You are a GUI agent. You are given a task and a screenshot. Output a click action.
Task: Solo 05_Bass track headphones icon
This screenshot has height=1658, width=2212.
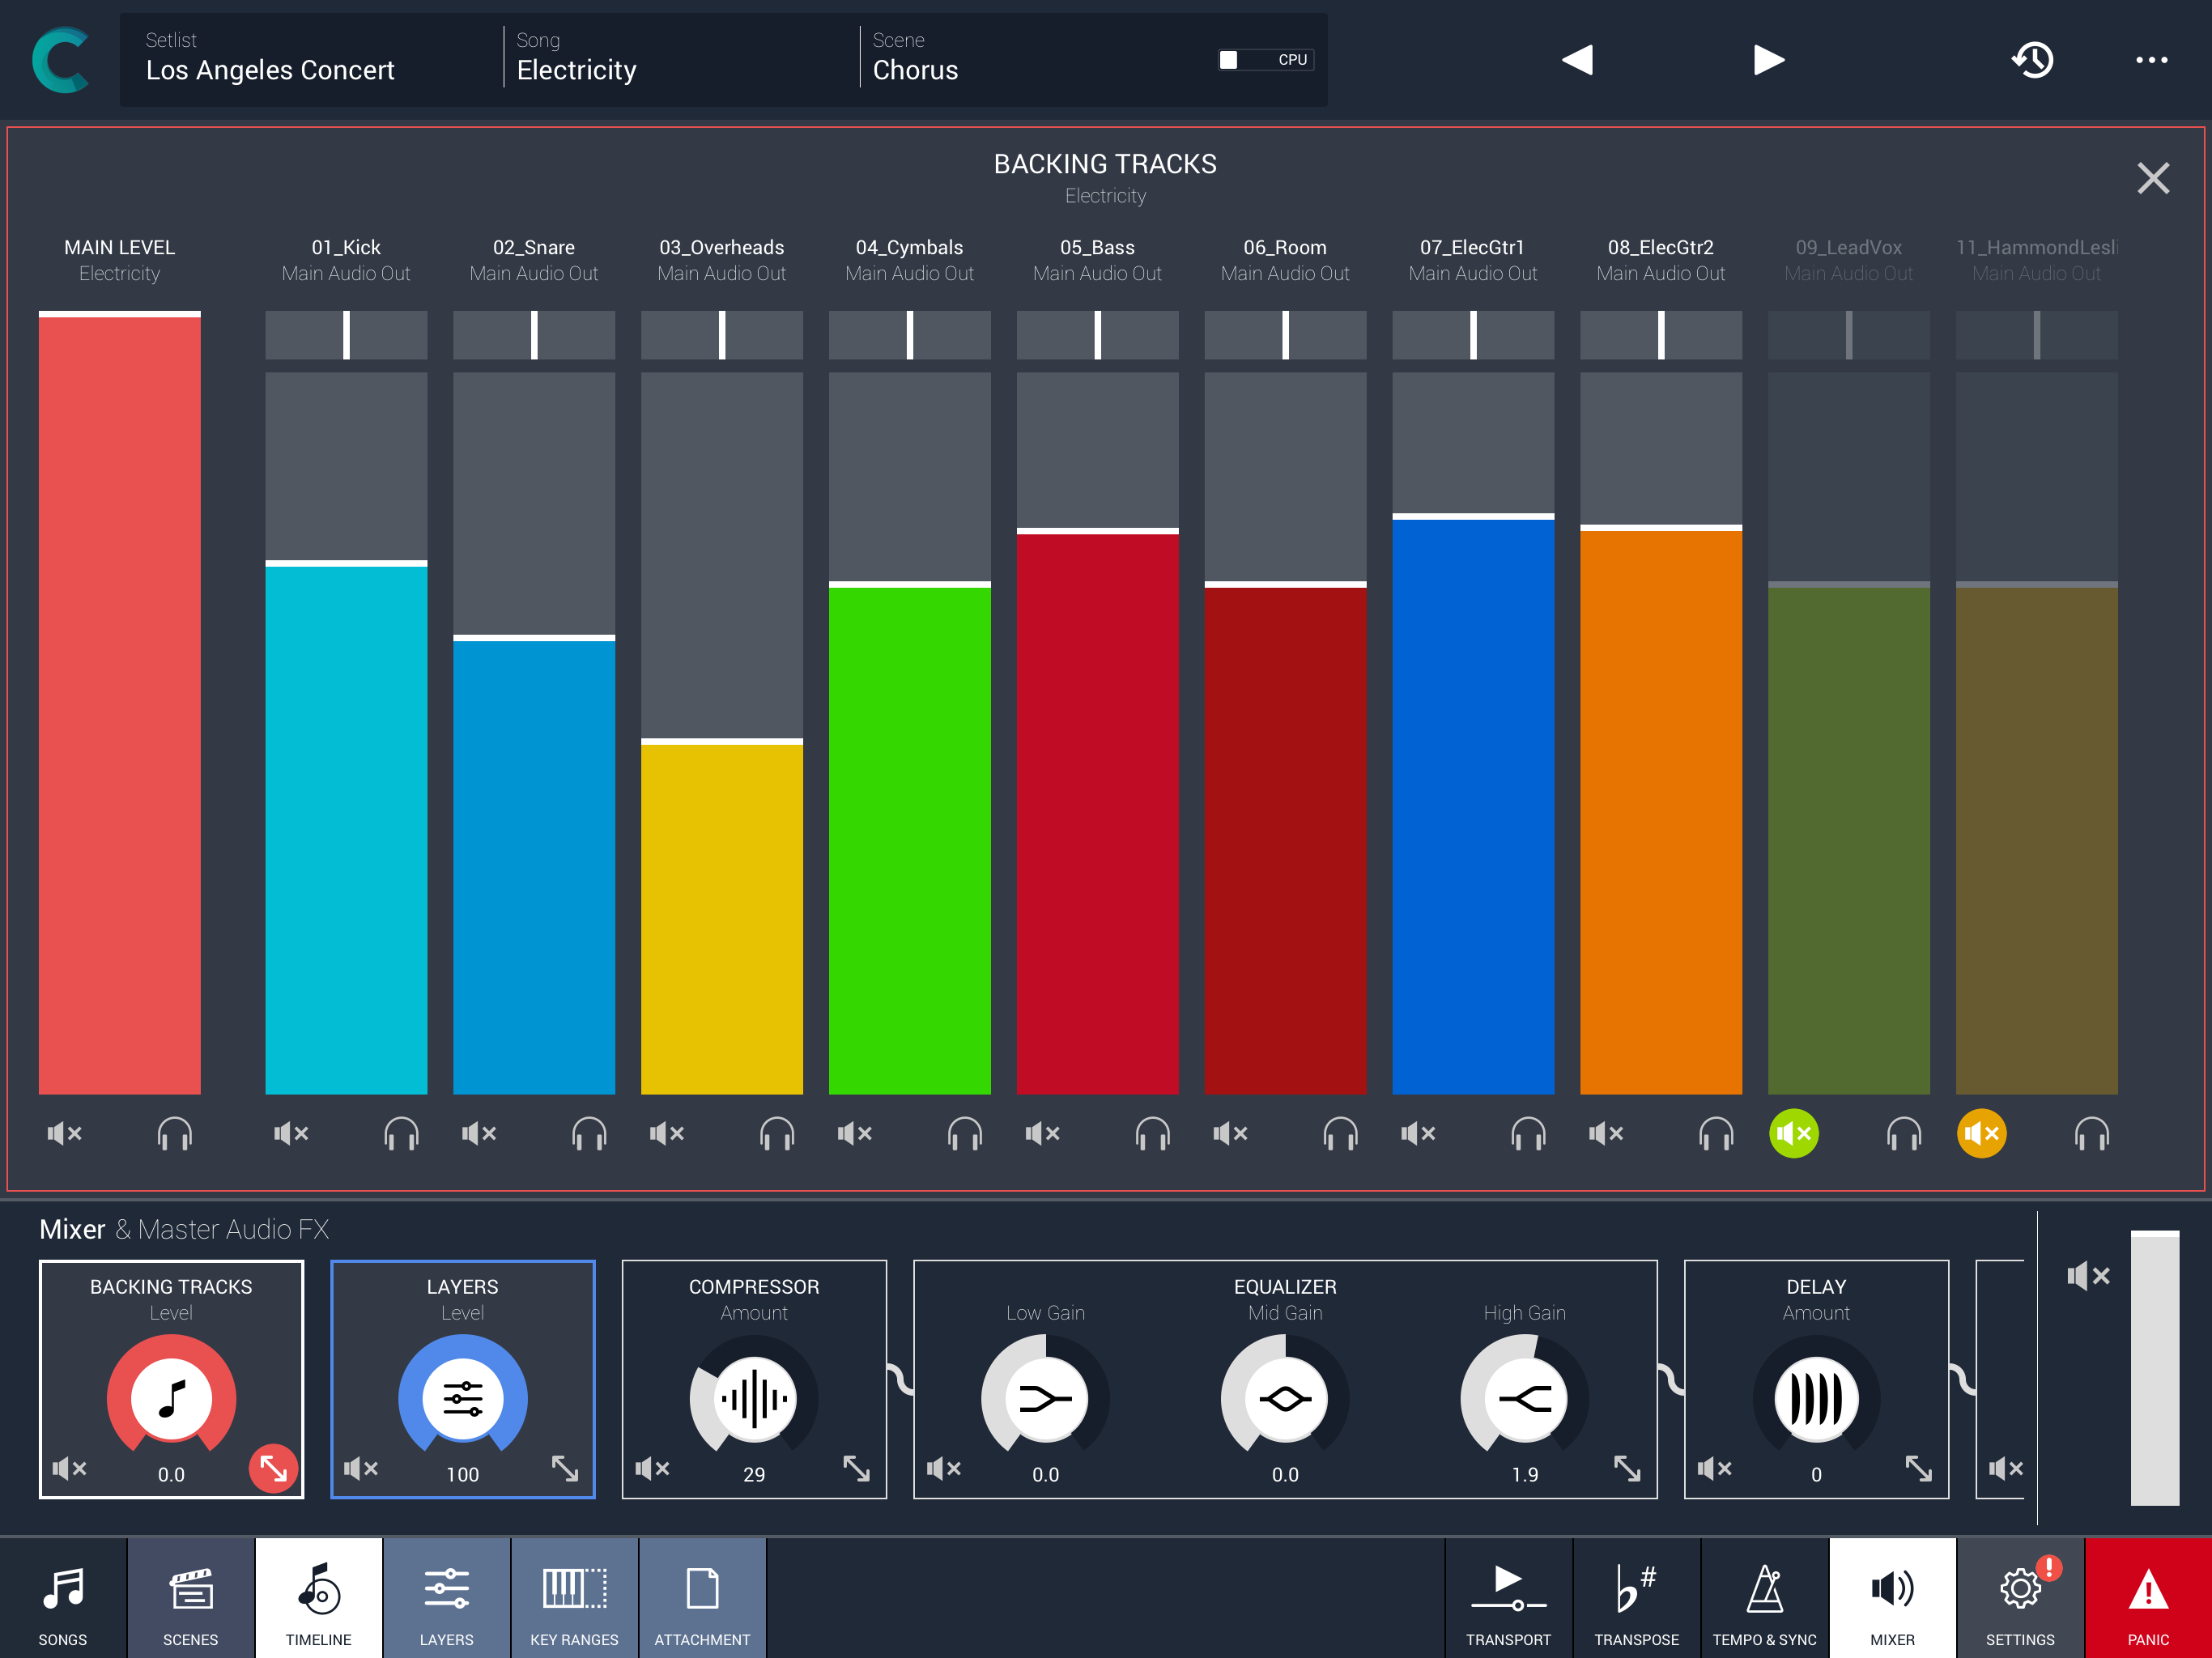coord(1152,1133)
